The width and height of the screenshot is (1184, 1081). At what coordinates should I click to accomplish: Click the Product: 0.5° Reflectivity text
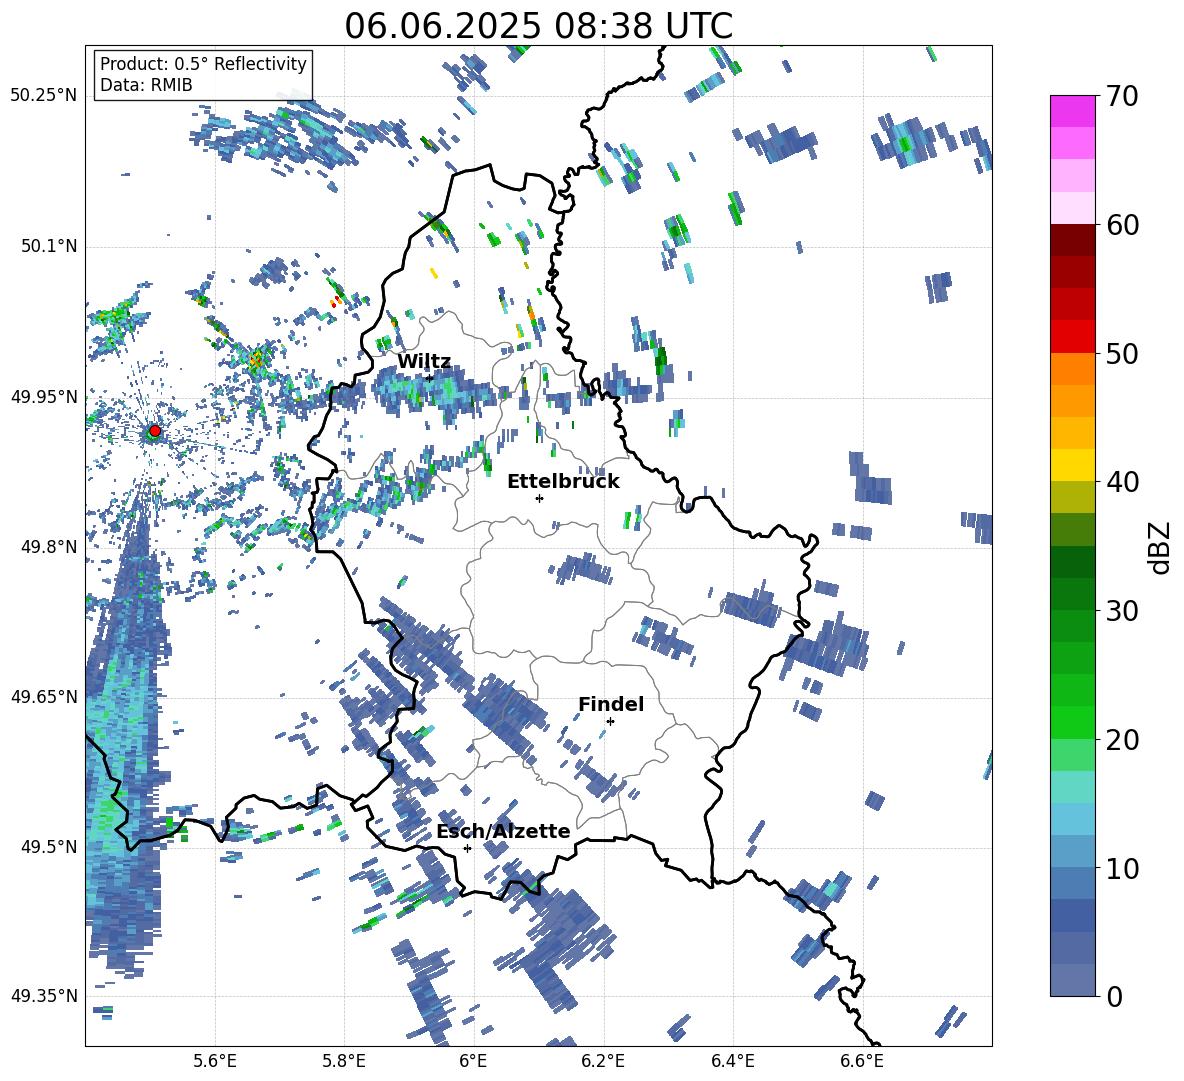[x=203, y=64]
